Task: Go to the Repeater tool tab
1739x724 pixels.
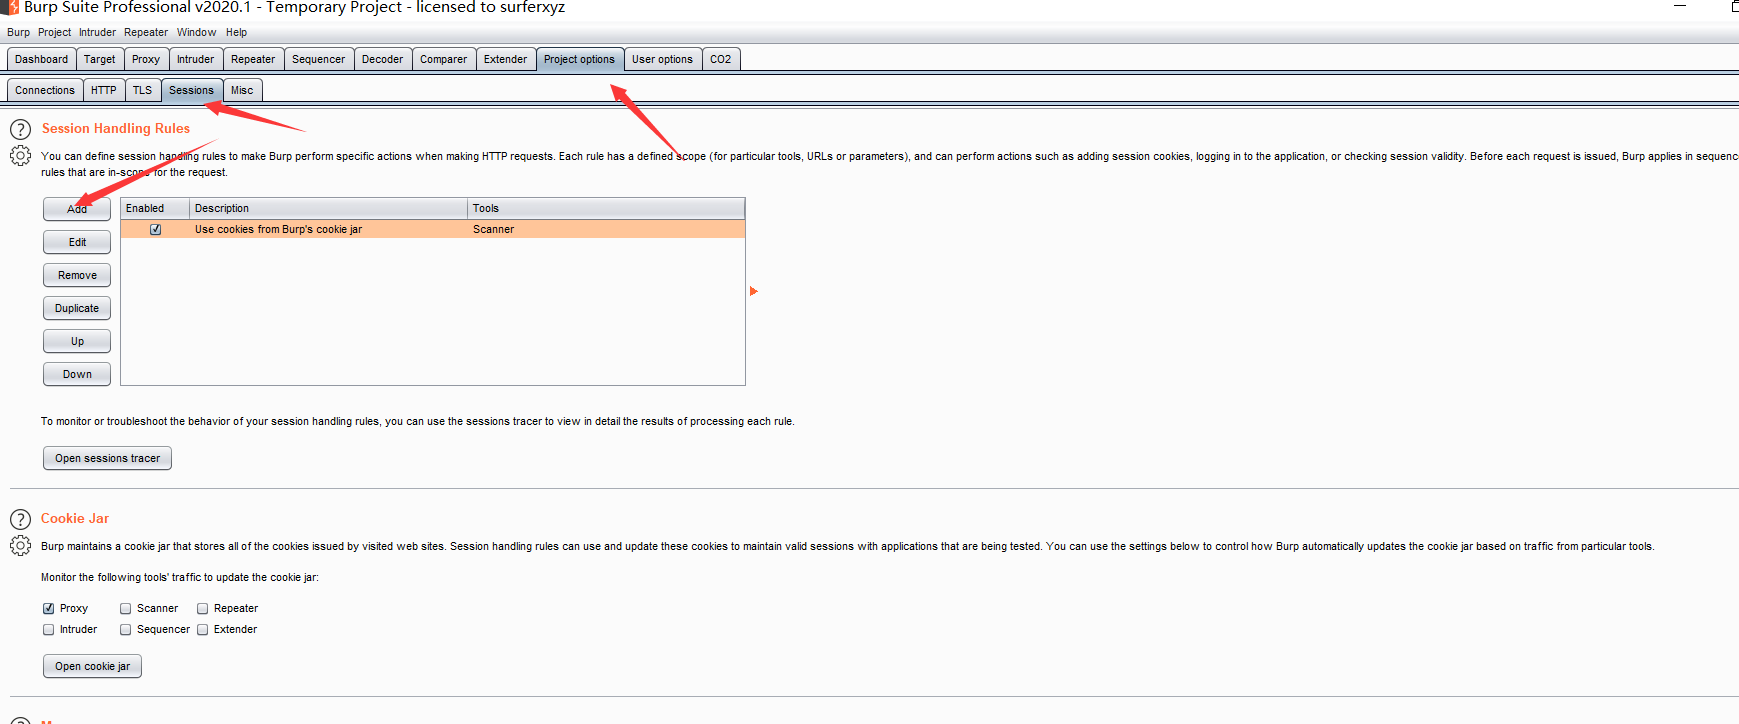Action: (253, 59)
